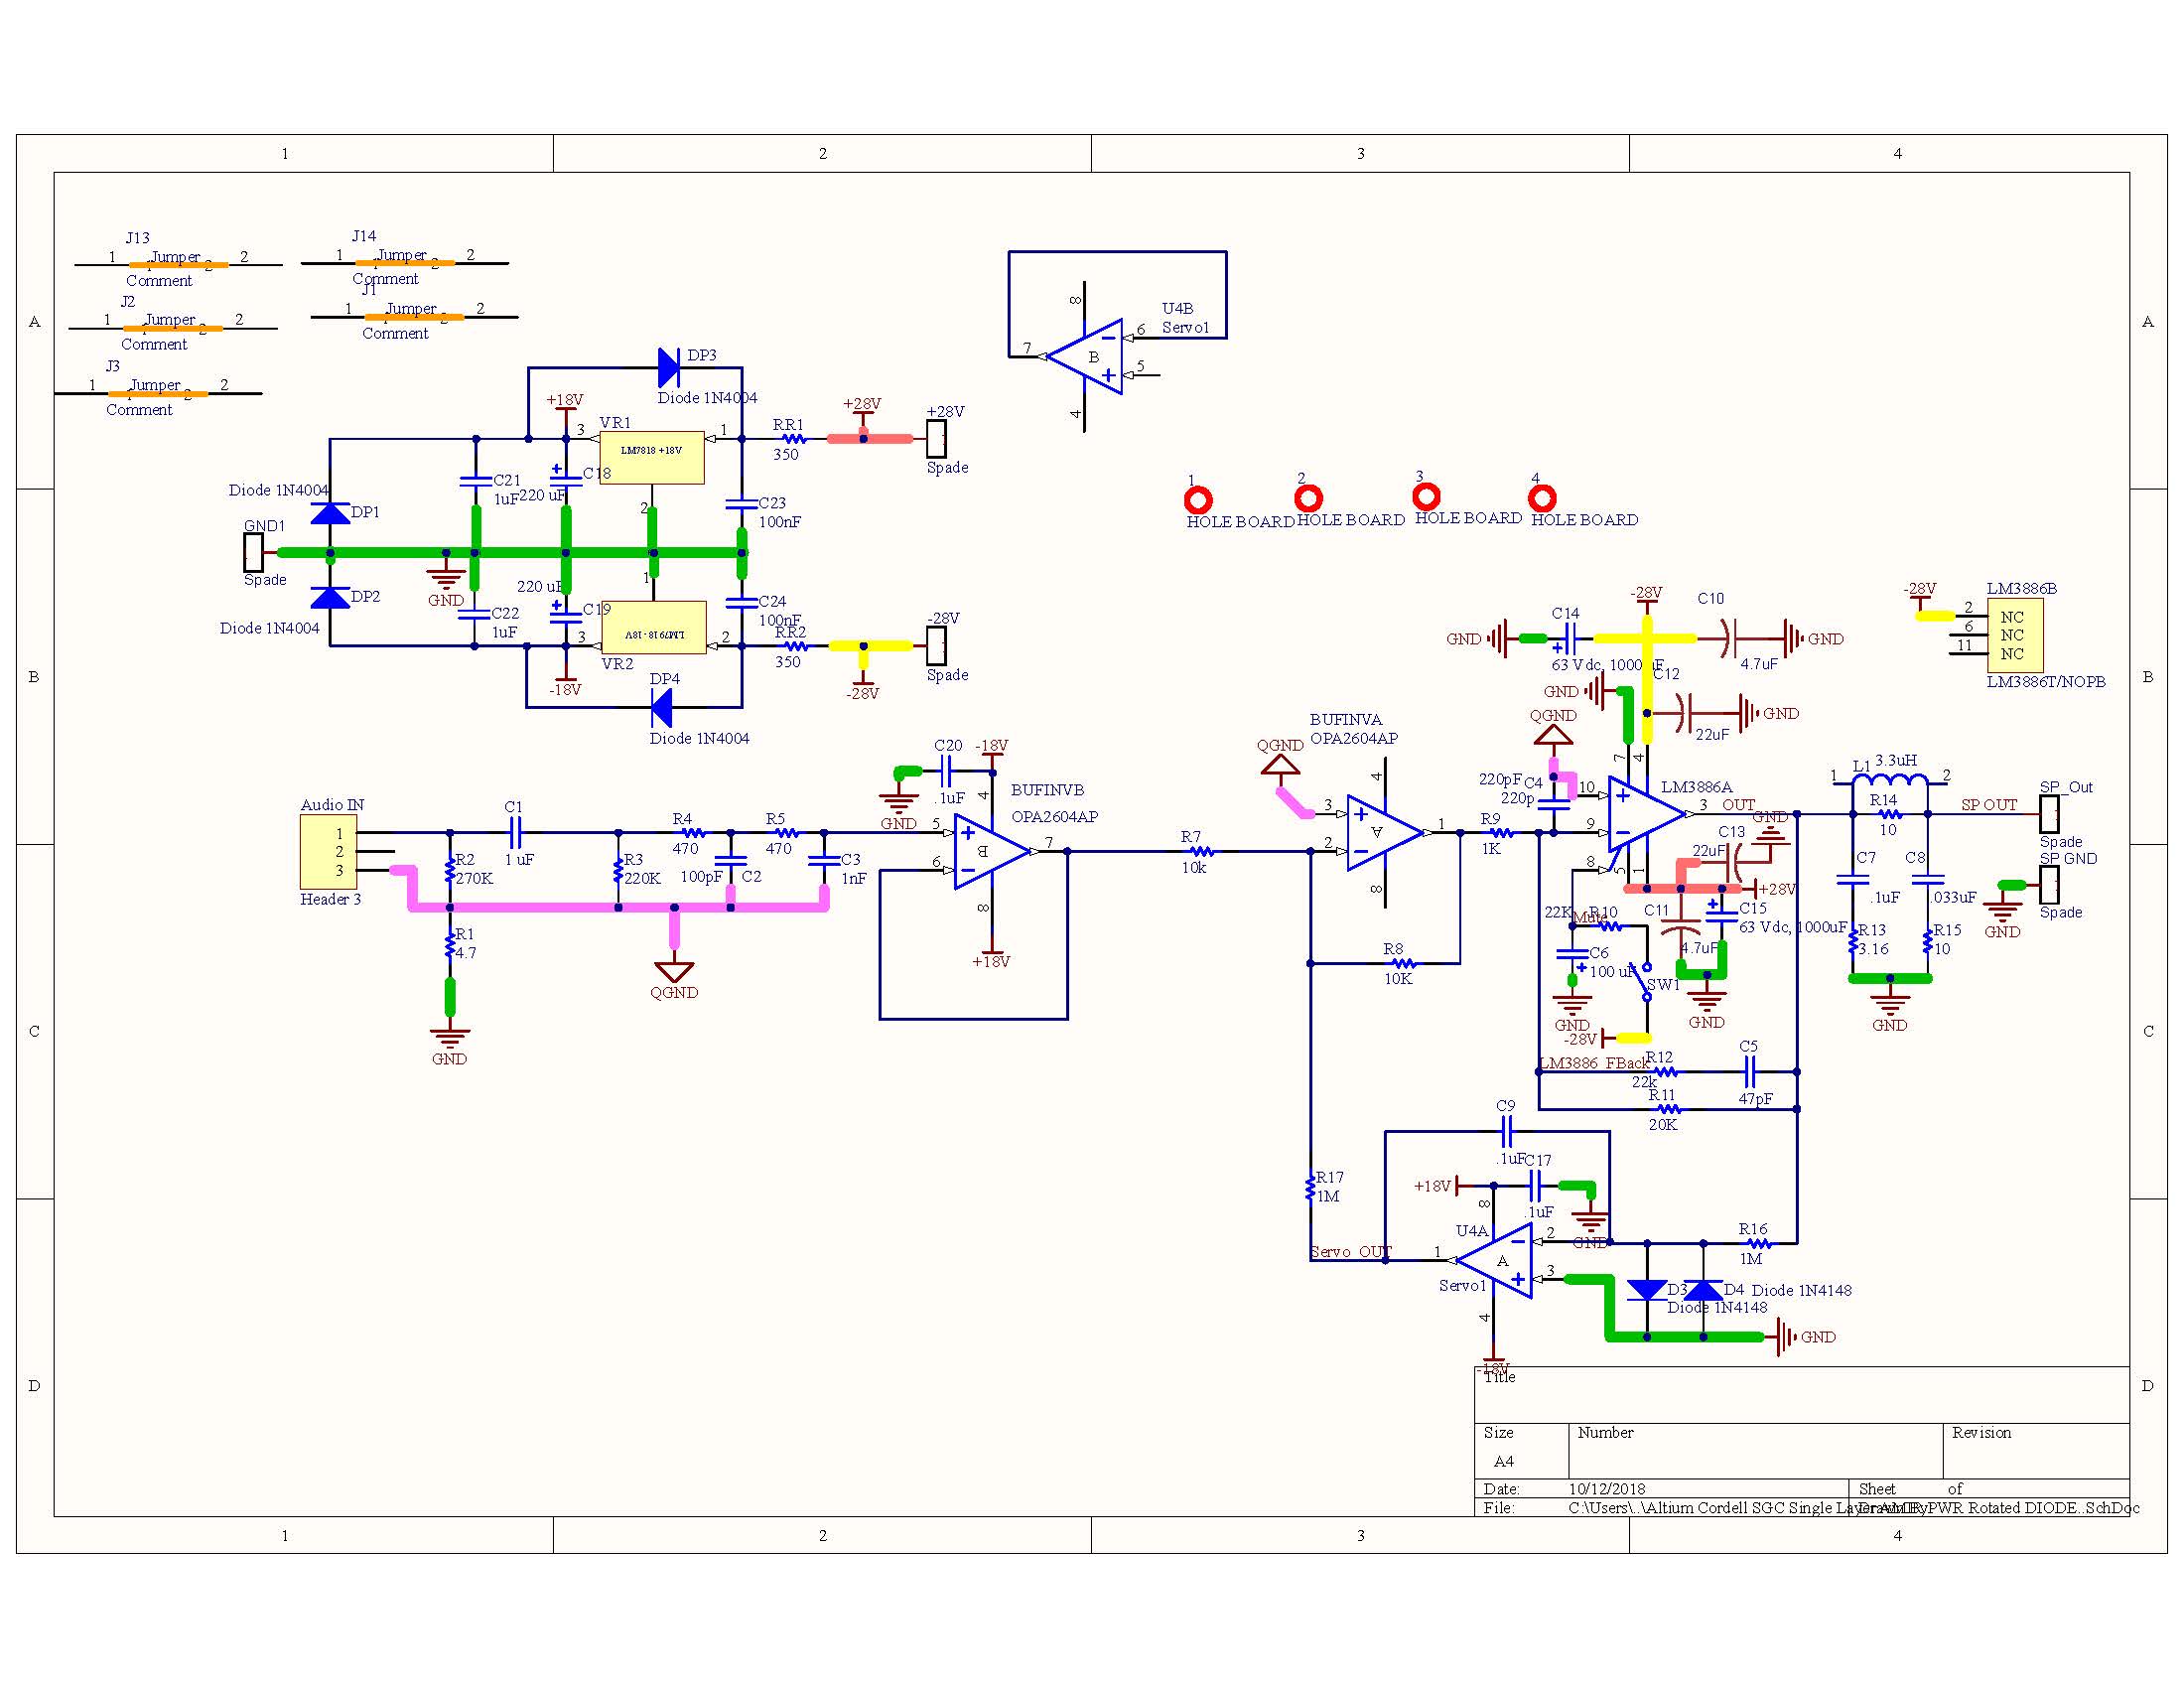Select the J14 jumper symbol

point(405,263)
